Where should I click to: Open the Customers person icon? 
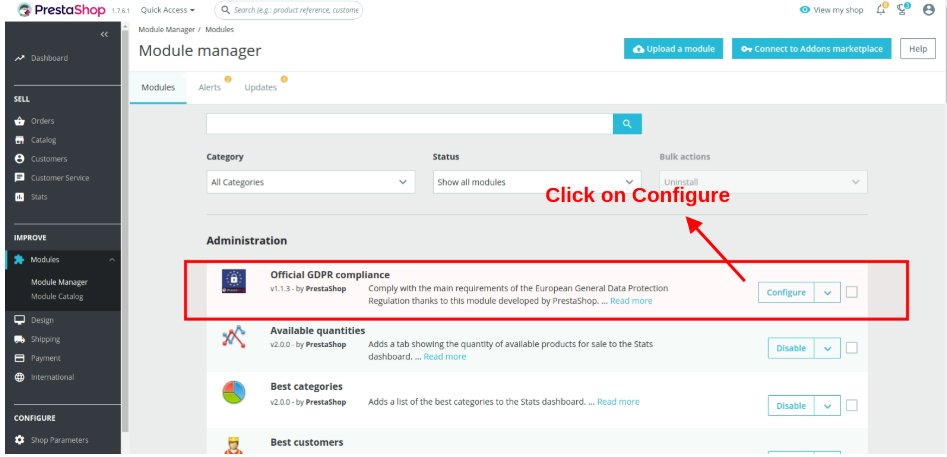tap(20, 159)
